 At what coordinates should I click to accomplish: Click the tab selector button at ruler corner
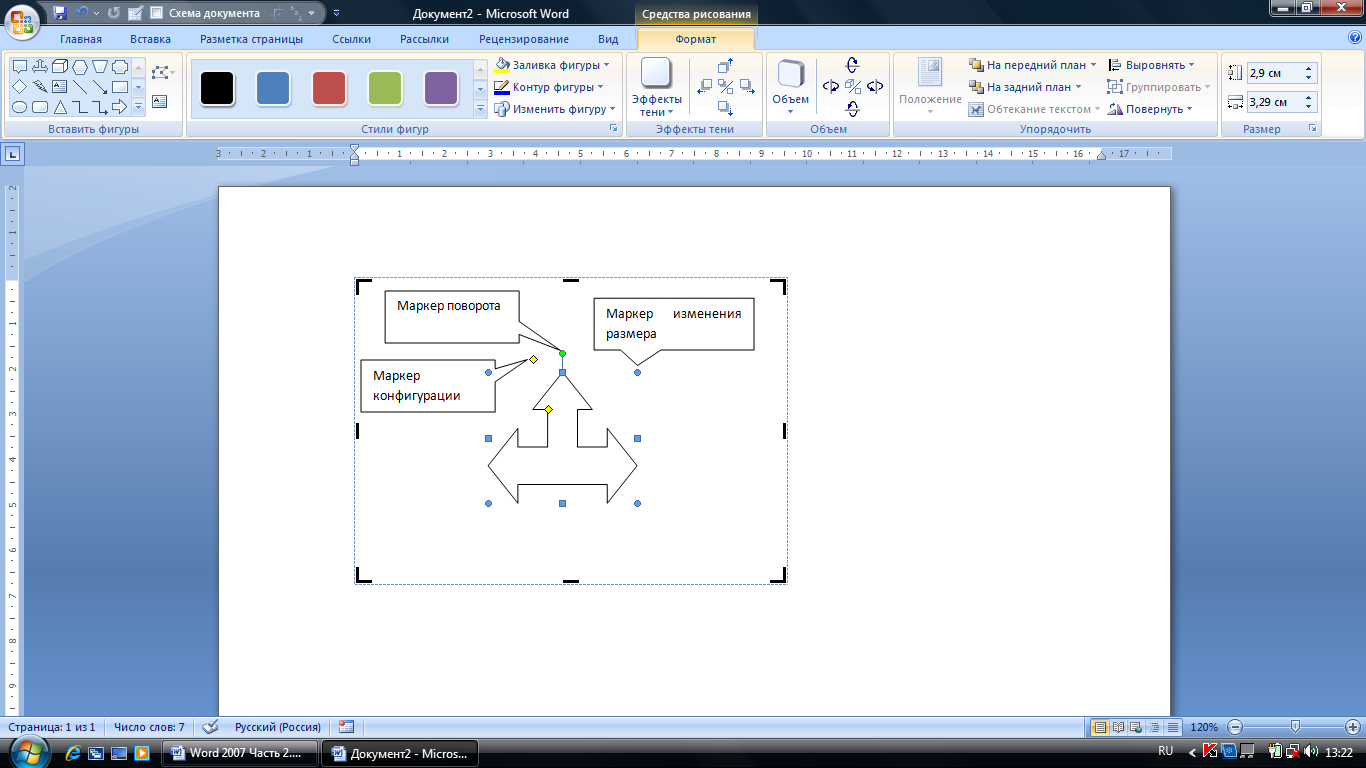point(13,154)
